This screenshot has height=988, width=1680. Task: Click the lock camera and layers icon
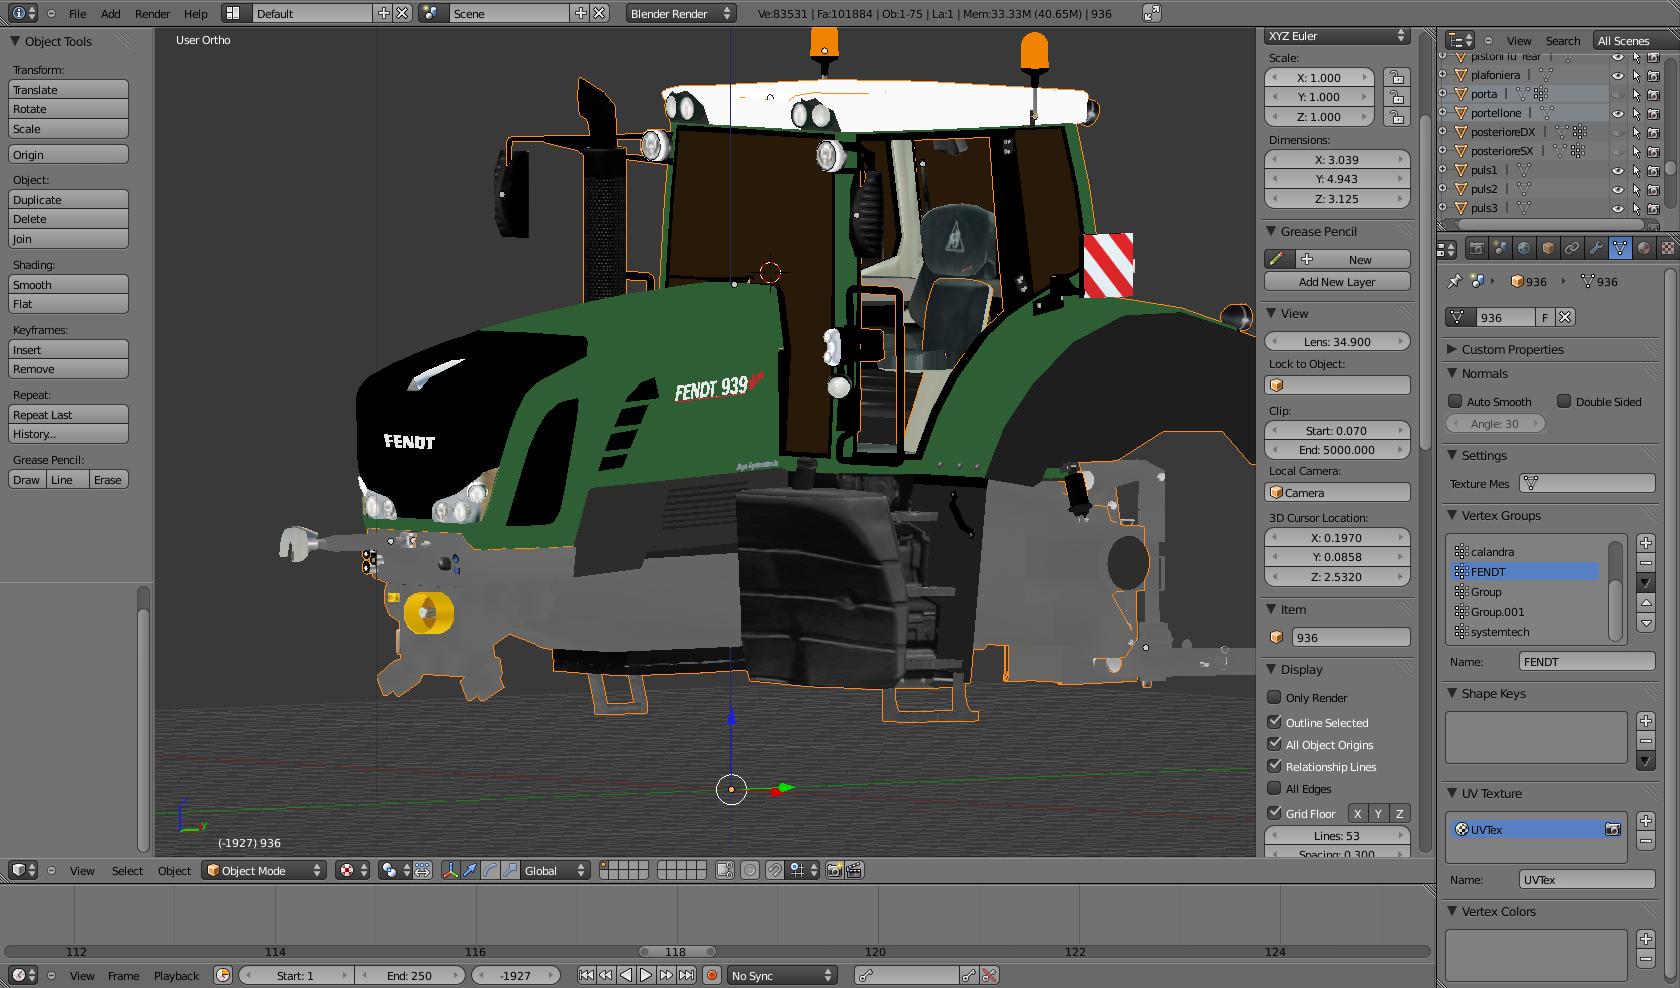click(725, 870)
